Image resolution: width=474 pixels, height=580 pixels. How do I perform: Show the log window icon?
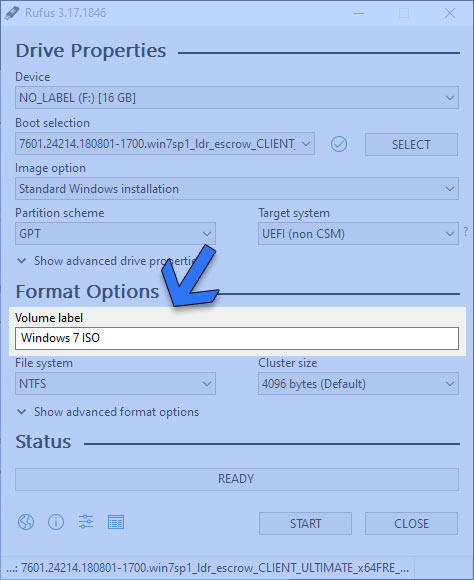coord(116,522)
